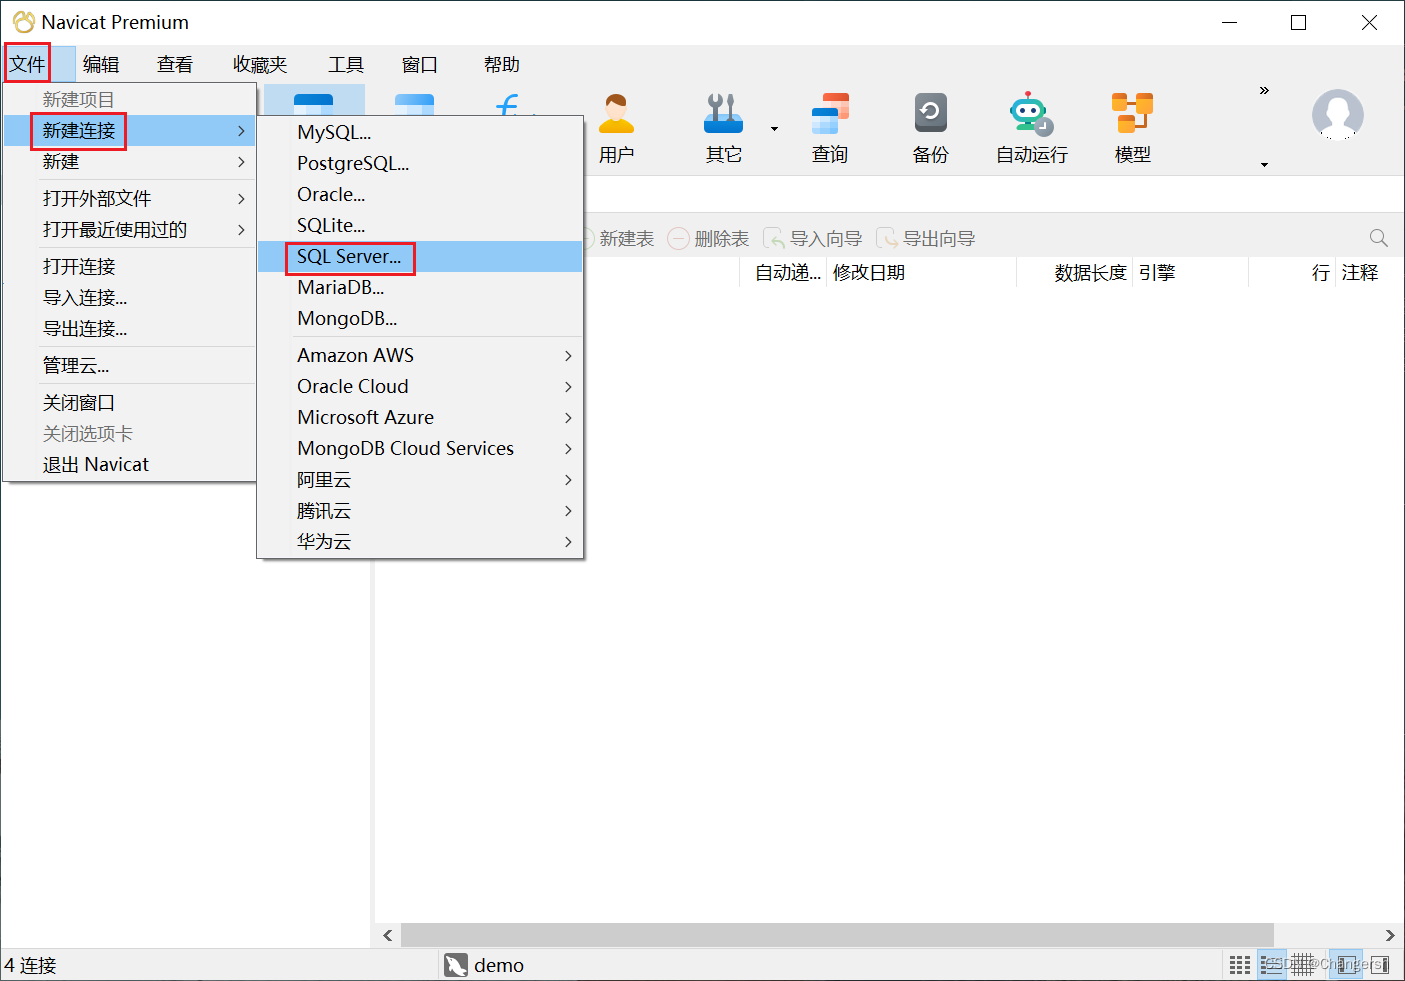Toggle the left pane layout icon
This screenshot has width=1405, height=981.
point(1347,965)
